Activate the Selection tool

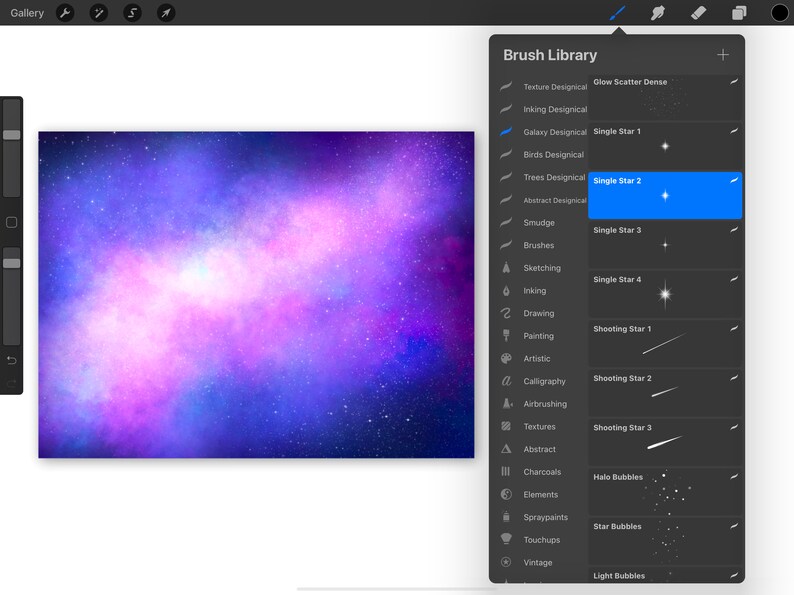pos(132,13)
